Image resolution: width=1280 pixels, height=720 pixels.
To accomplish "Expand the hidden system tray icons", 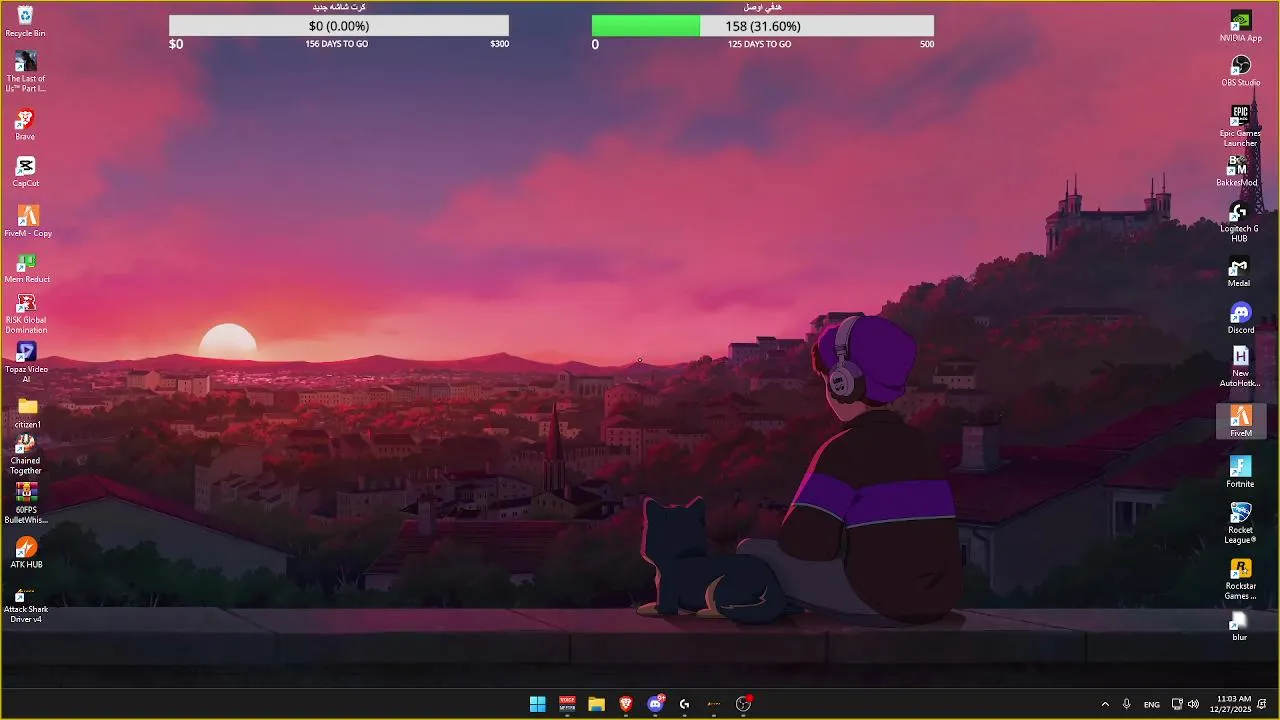I will pos(1105,704).
